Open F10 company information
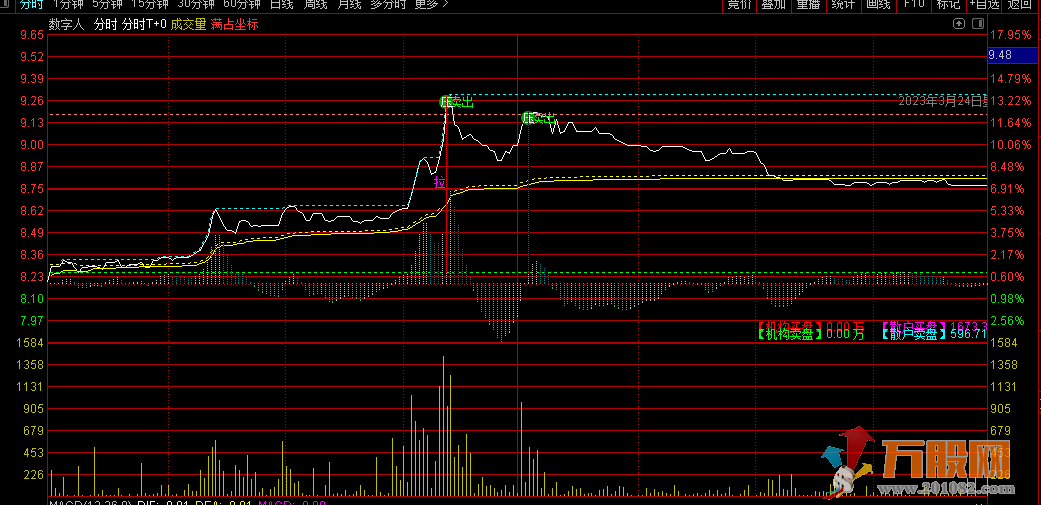This screenshot has height=505, width=1041. [x=913, y=5]
